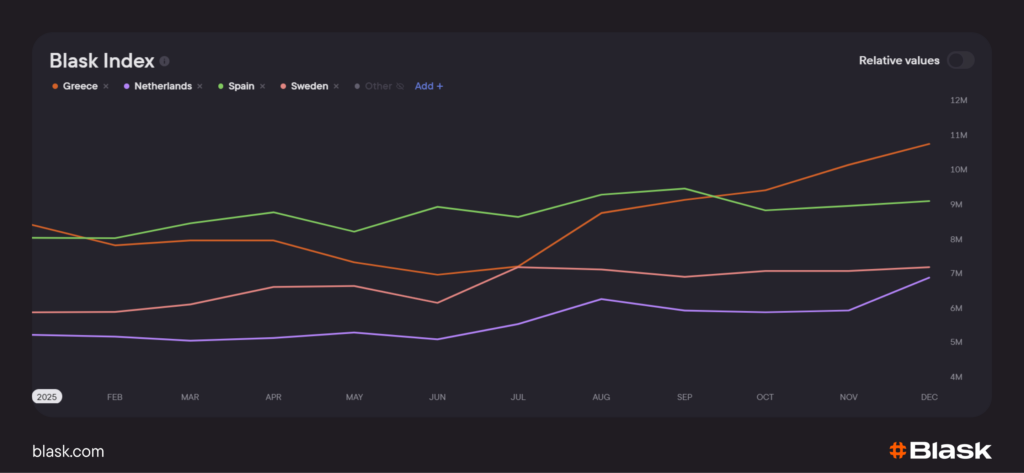Open the blask.com link

click(x=68, y=451)
